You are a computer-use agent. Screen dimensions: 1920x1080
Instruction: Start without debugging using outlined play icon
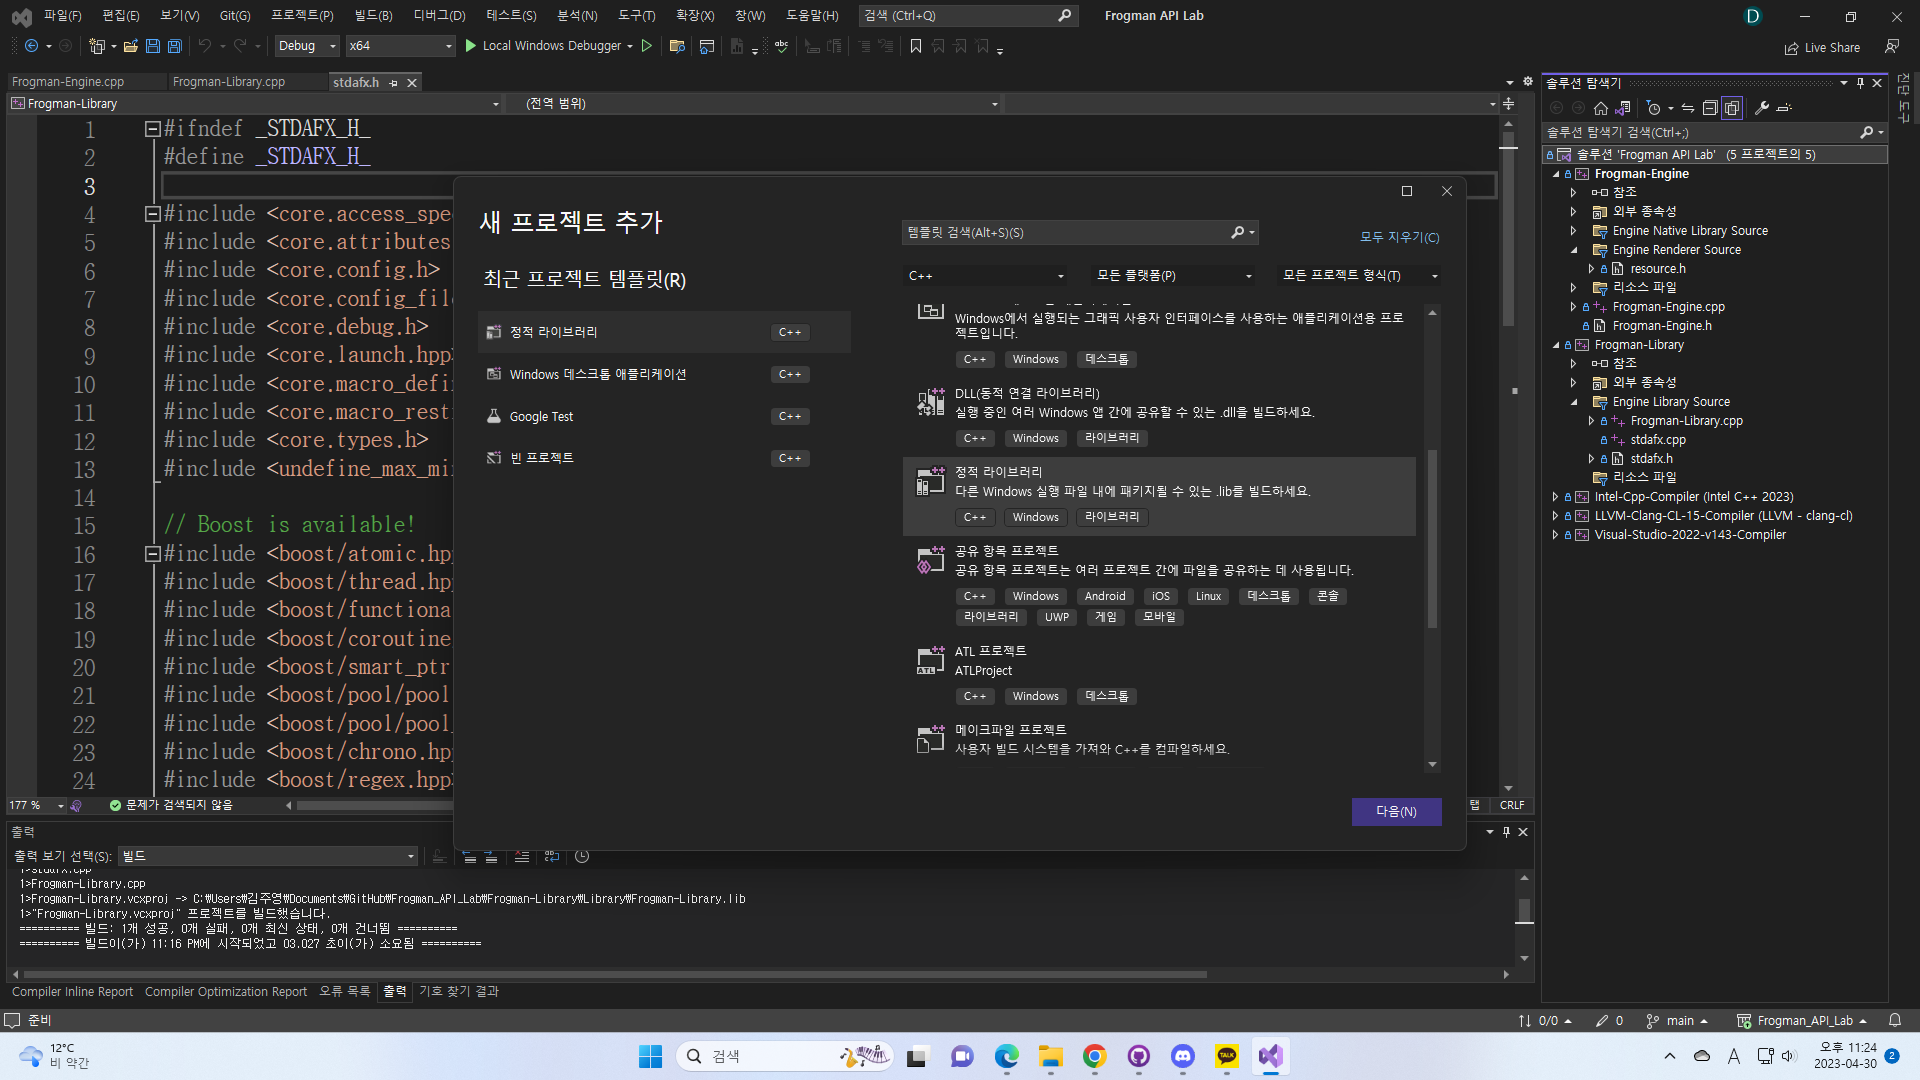[x=647, y=46]
